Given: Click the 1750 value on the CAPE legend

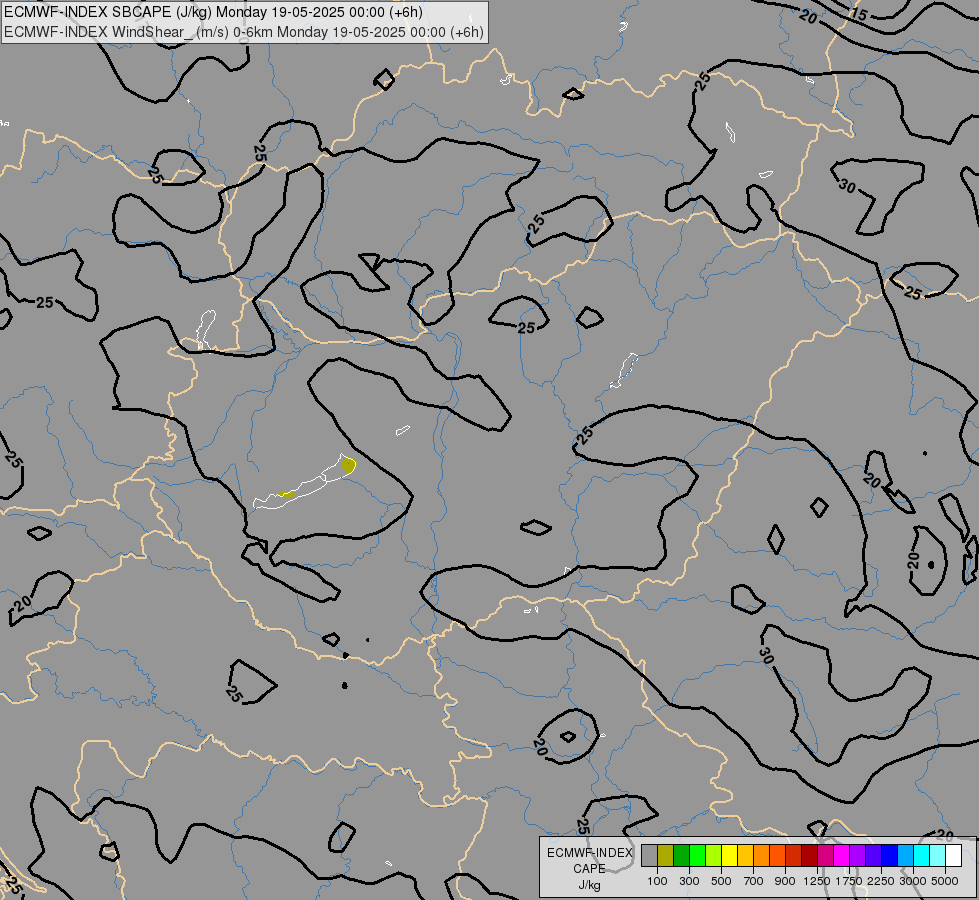Looking at the screenshot, I should [849, 881].
